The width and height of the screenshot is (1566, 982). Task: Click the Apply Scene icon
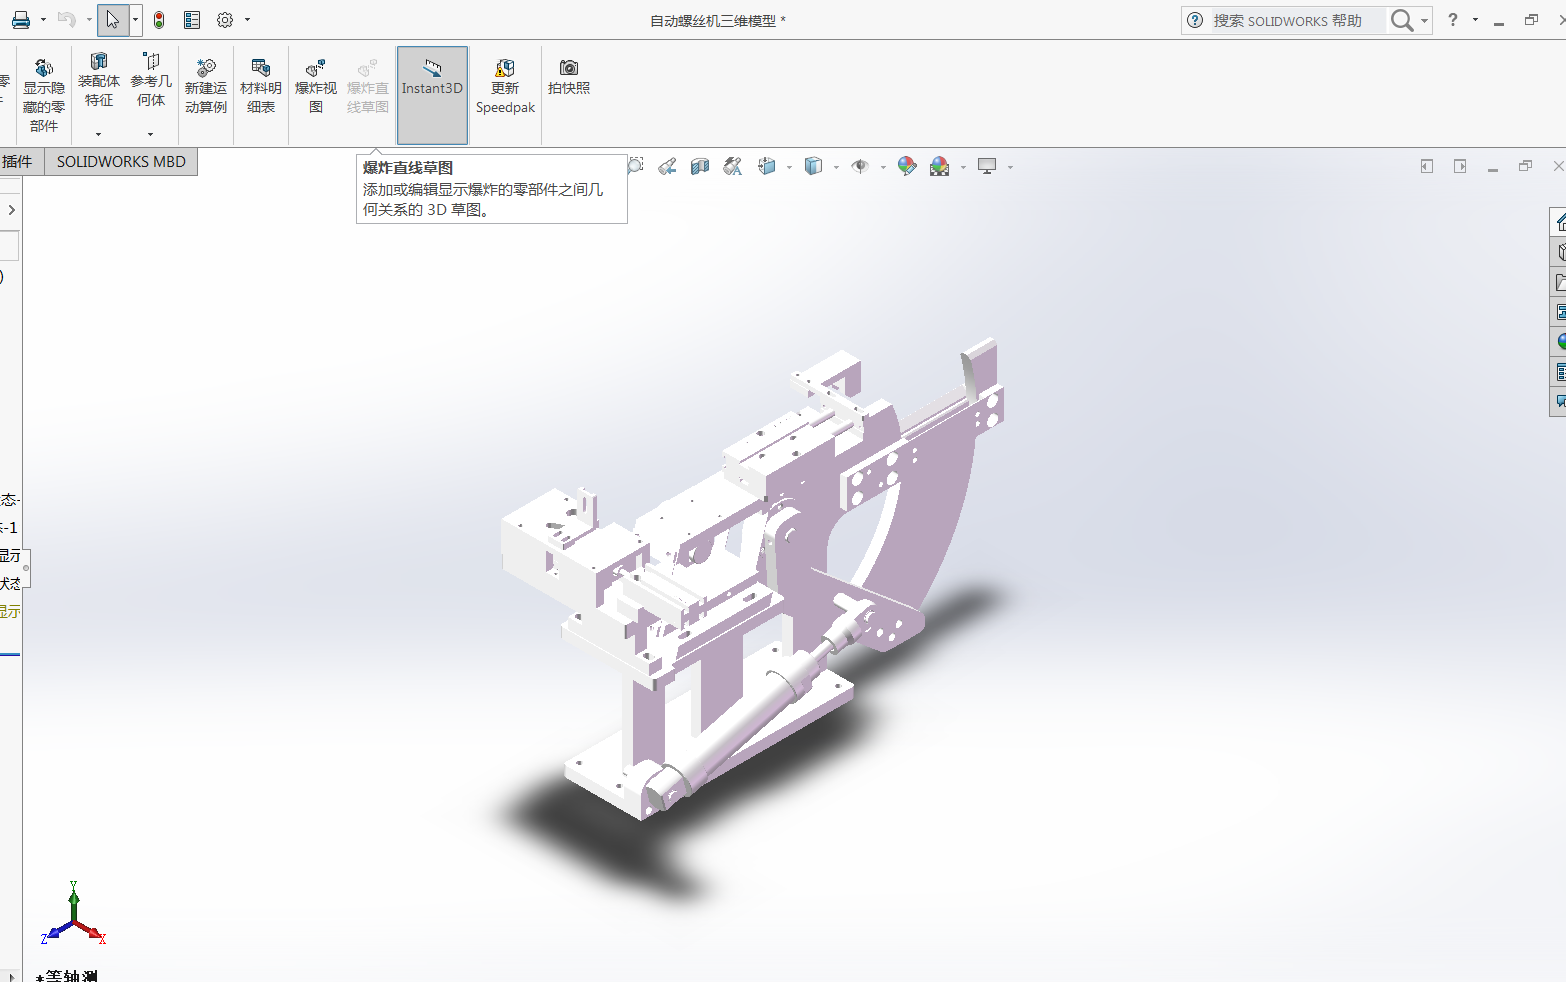(x=940, y=166)
